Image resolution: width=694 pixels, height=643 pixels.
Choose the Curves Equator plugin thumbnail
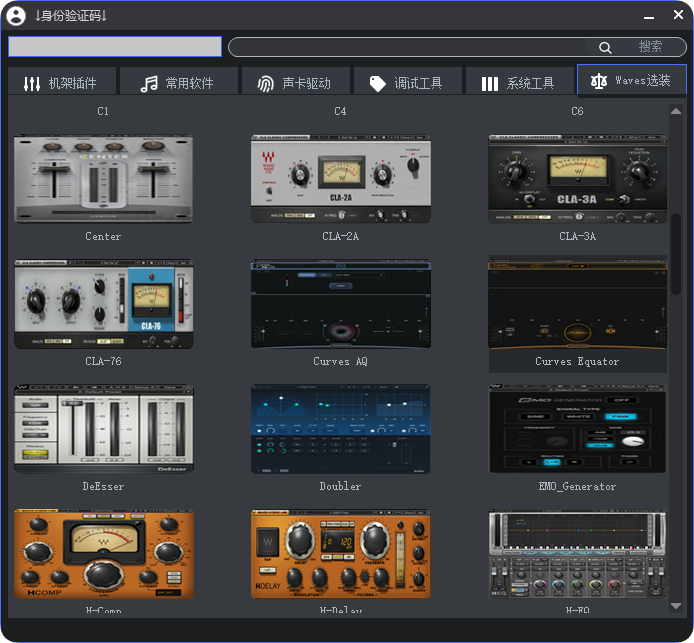[578, 304]
